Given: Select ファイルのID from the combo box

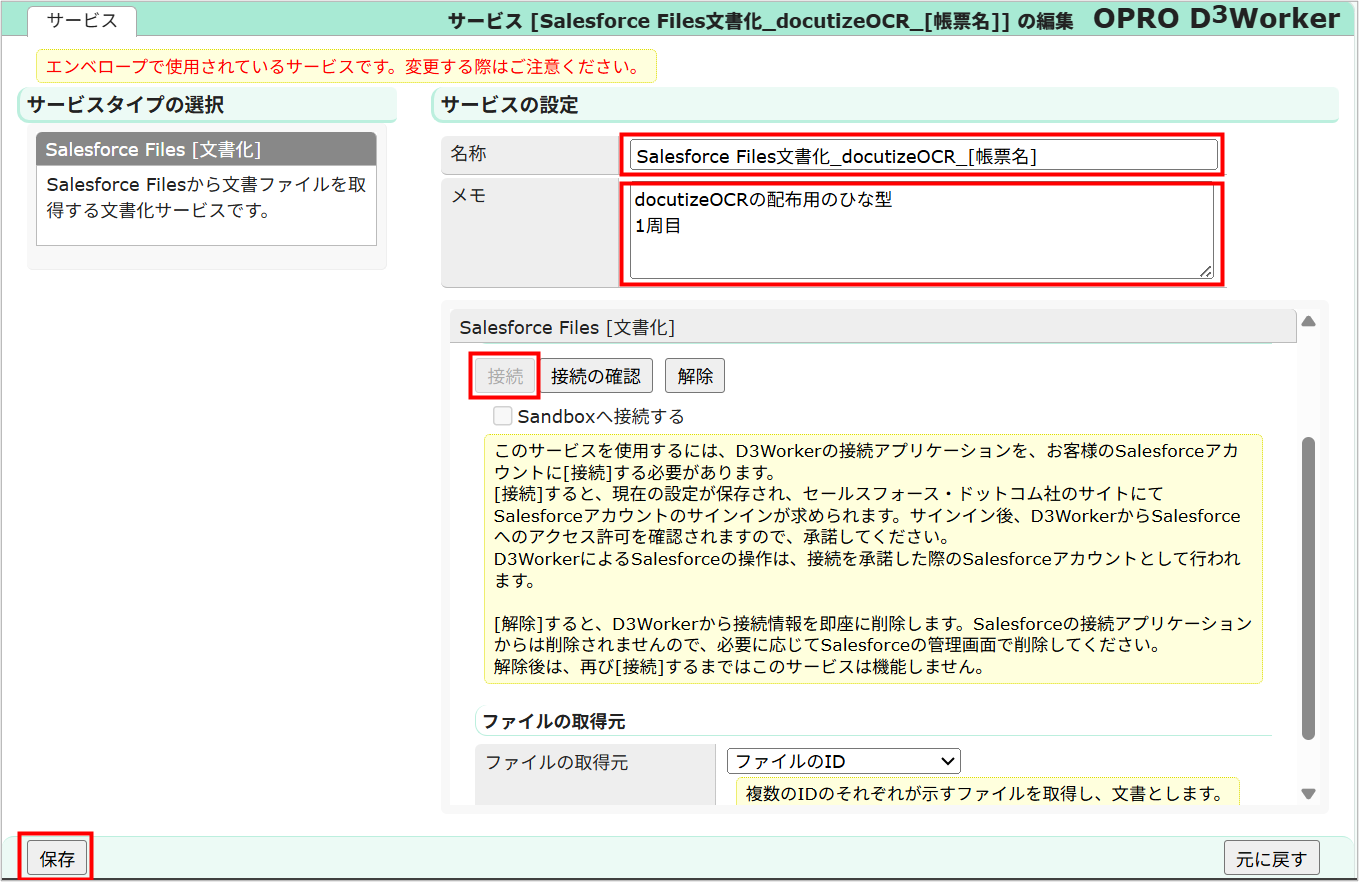Looking at the screenshot, I should 843,761.
